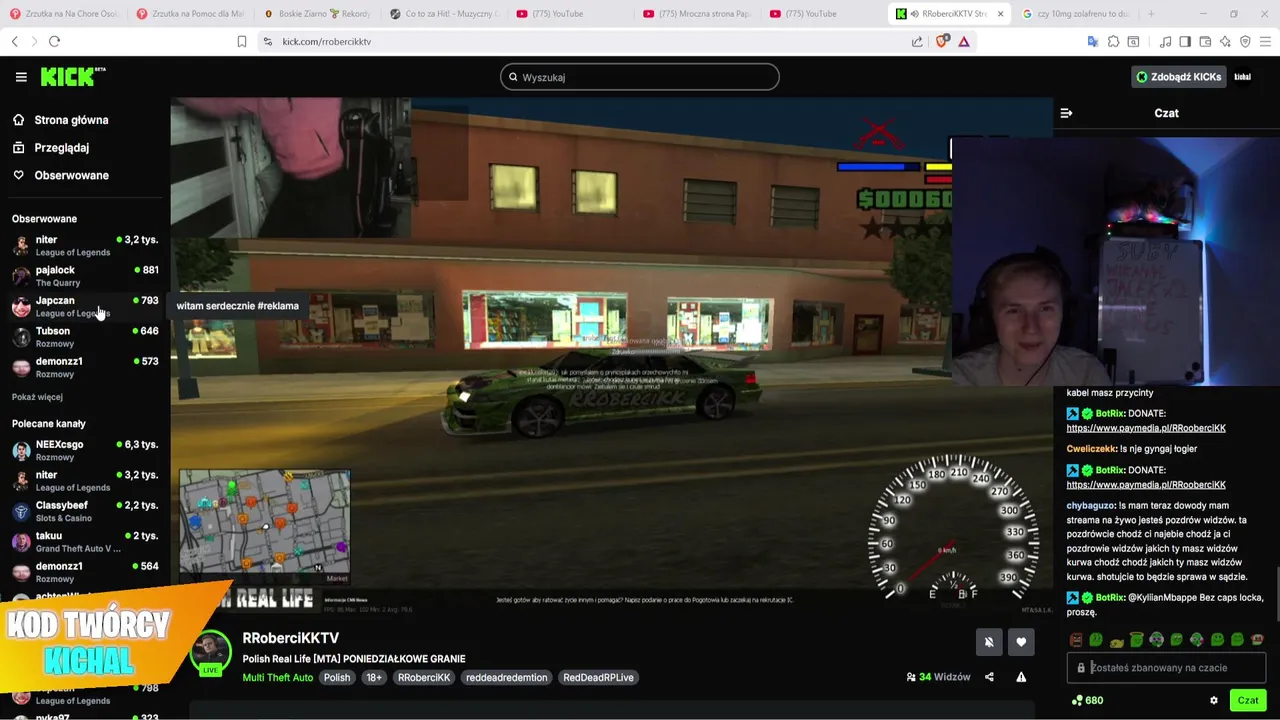Close the RRoberciKKTV browser tab
The width and height of the screenshot is (1280, 720).
[1000, 14]
